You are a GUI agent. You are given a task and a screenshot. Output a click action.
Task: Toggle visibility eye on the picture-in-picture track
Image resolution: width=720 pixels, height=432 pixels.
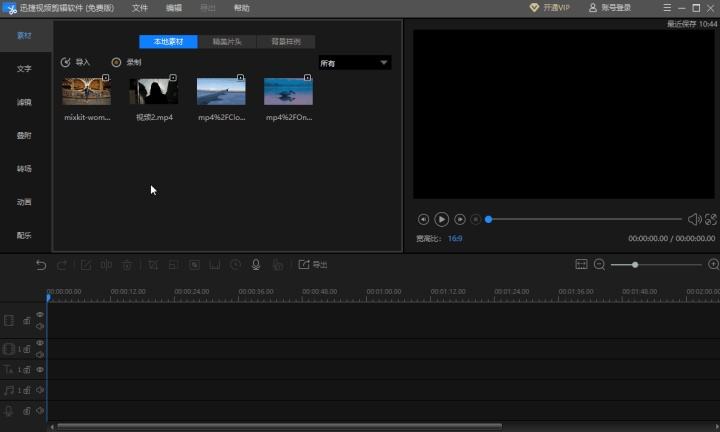[x=40, y=343]
